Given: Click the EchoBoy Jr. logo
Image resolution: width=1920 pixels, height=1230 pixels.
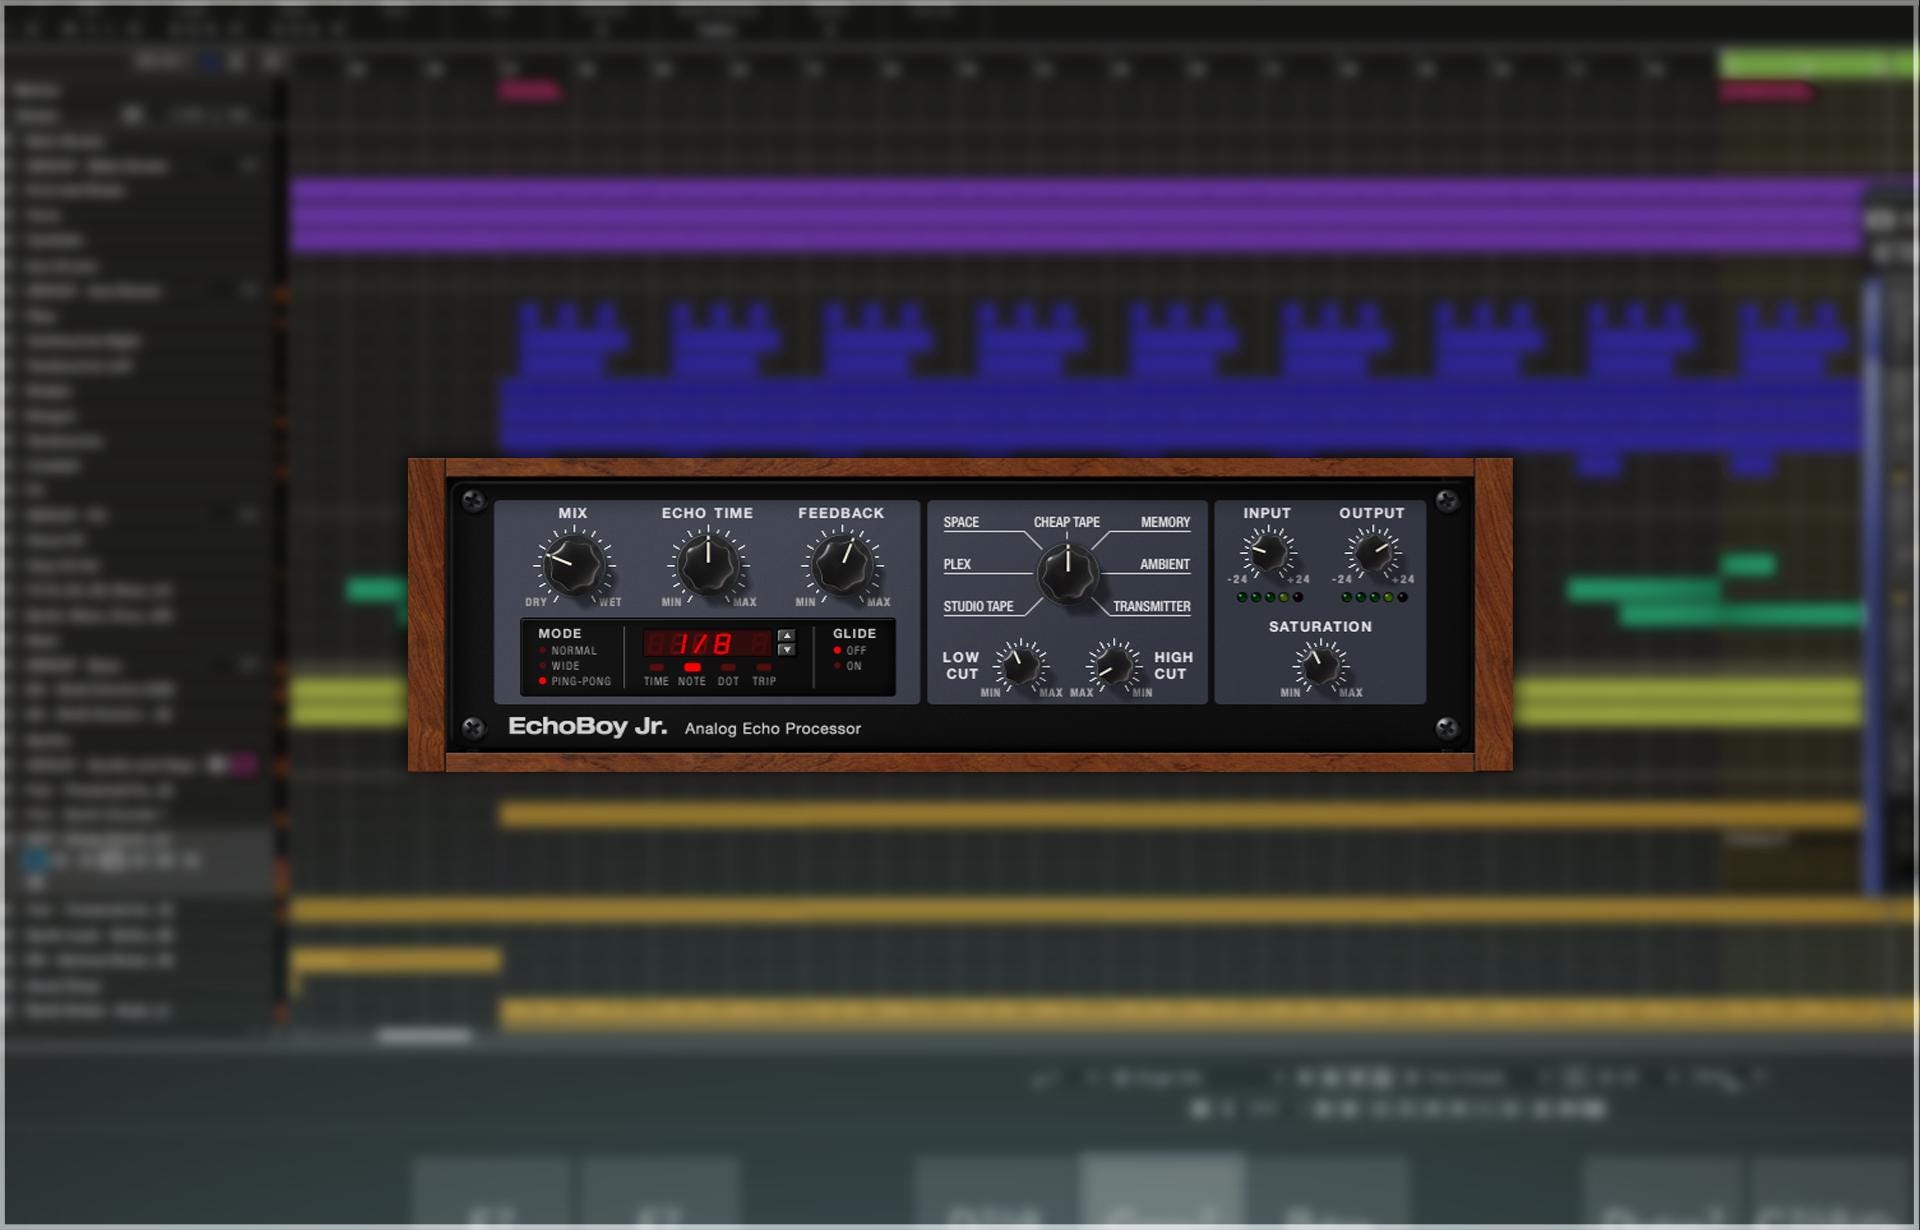Looking at the screenshot, I should (587, 727).
